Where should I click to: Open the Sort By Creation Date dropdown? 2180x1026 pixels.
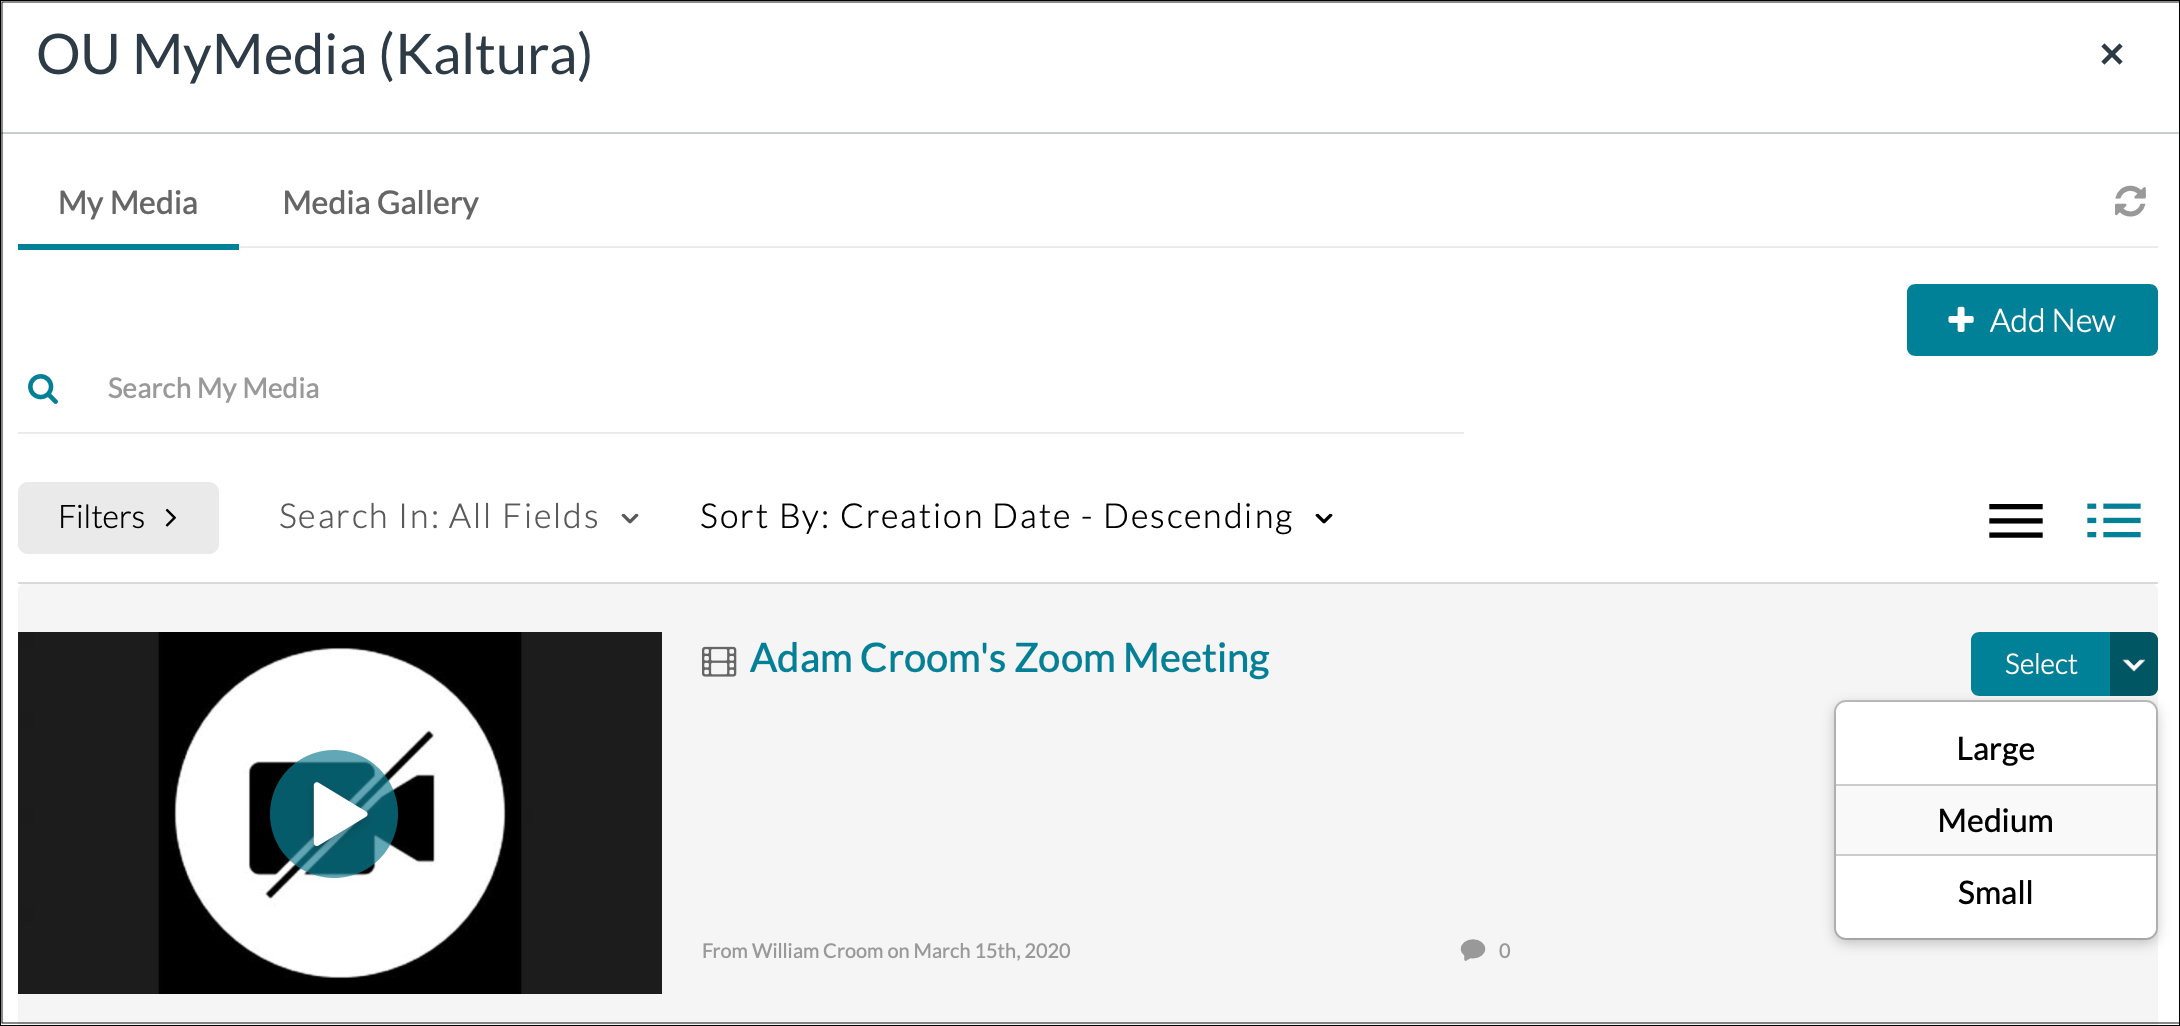coord(1016,517)
